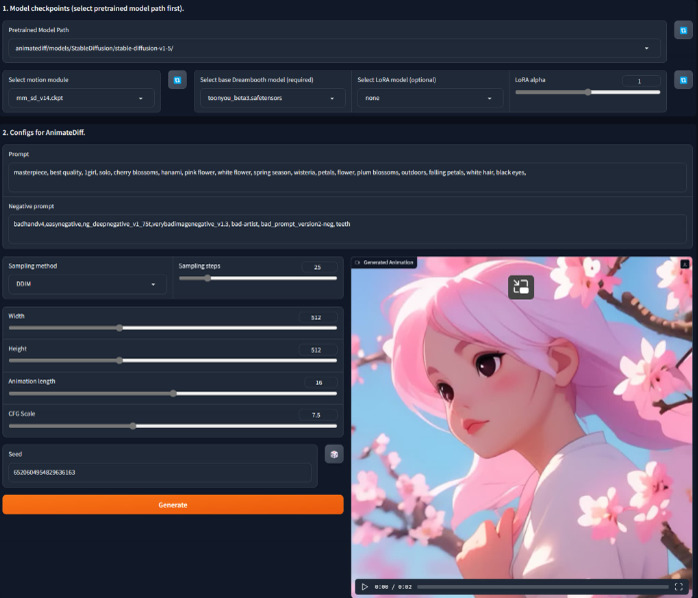Click the picture-in-picture icon over the video

tap(520, 288)
